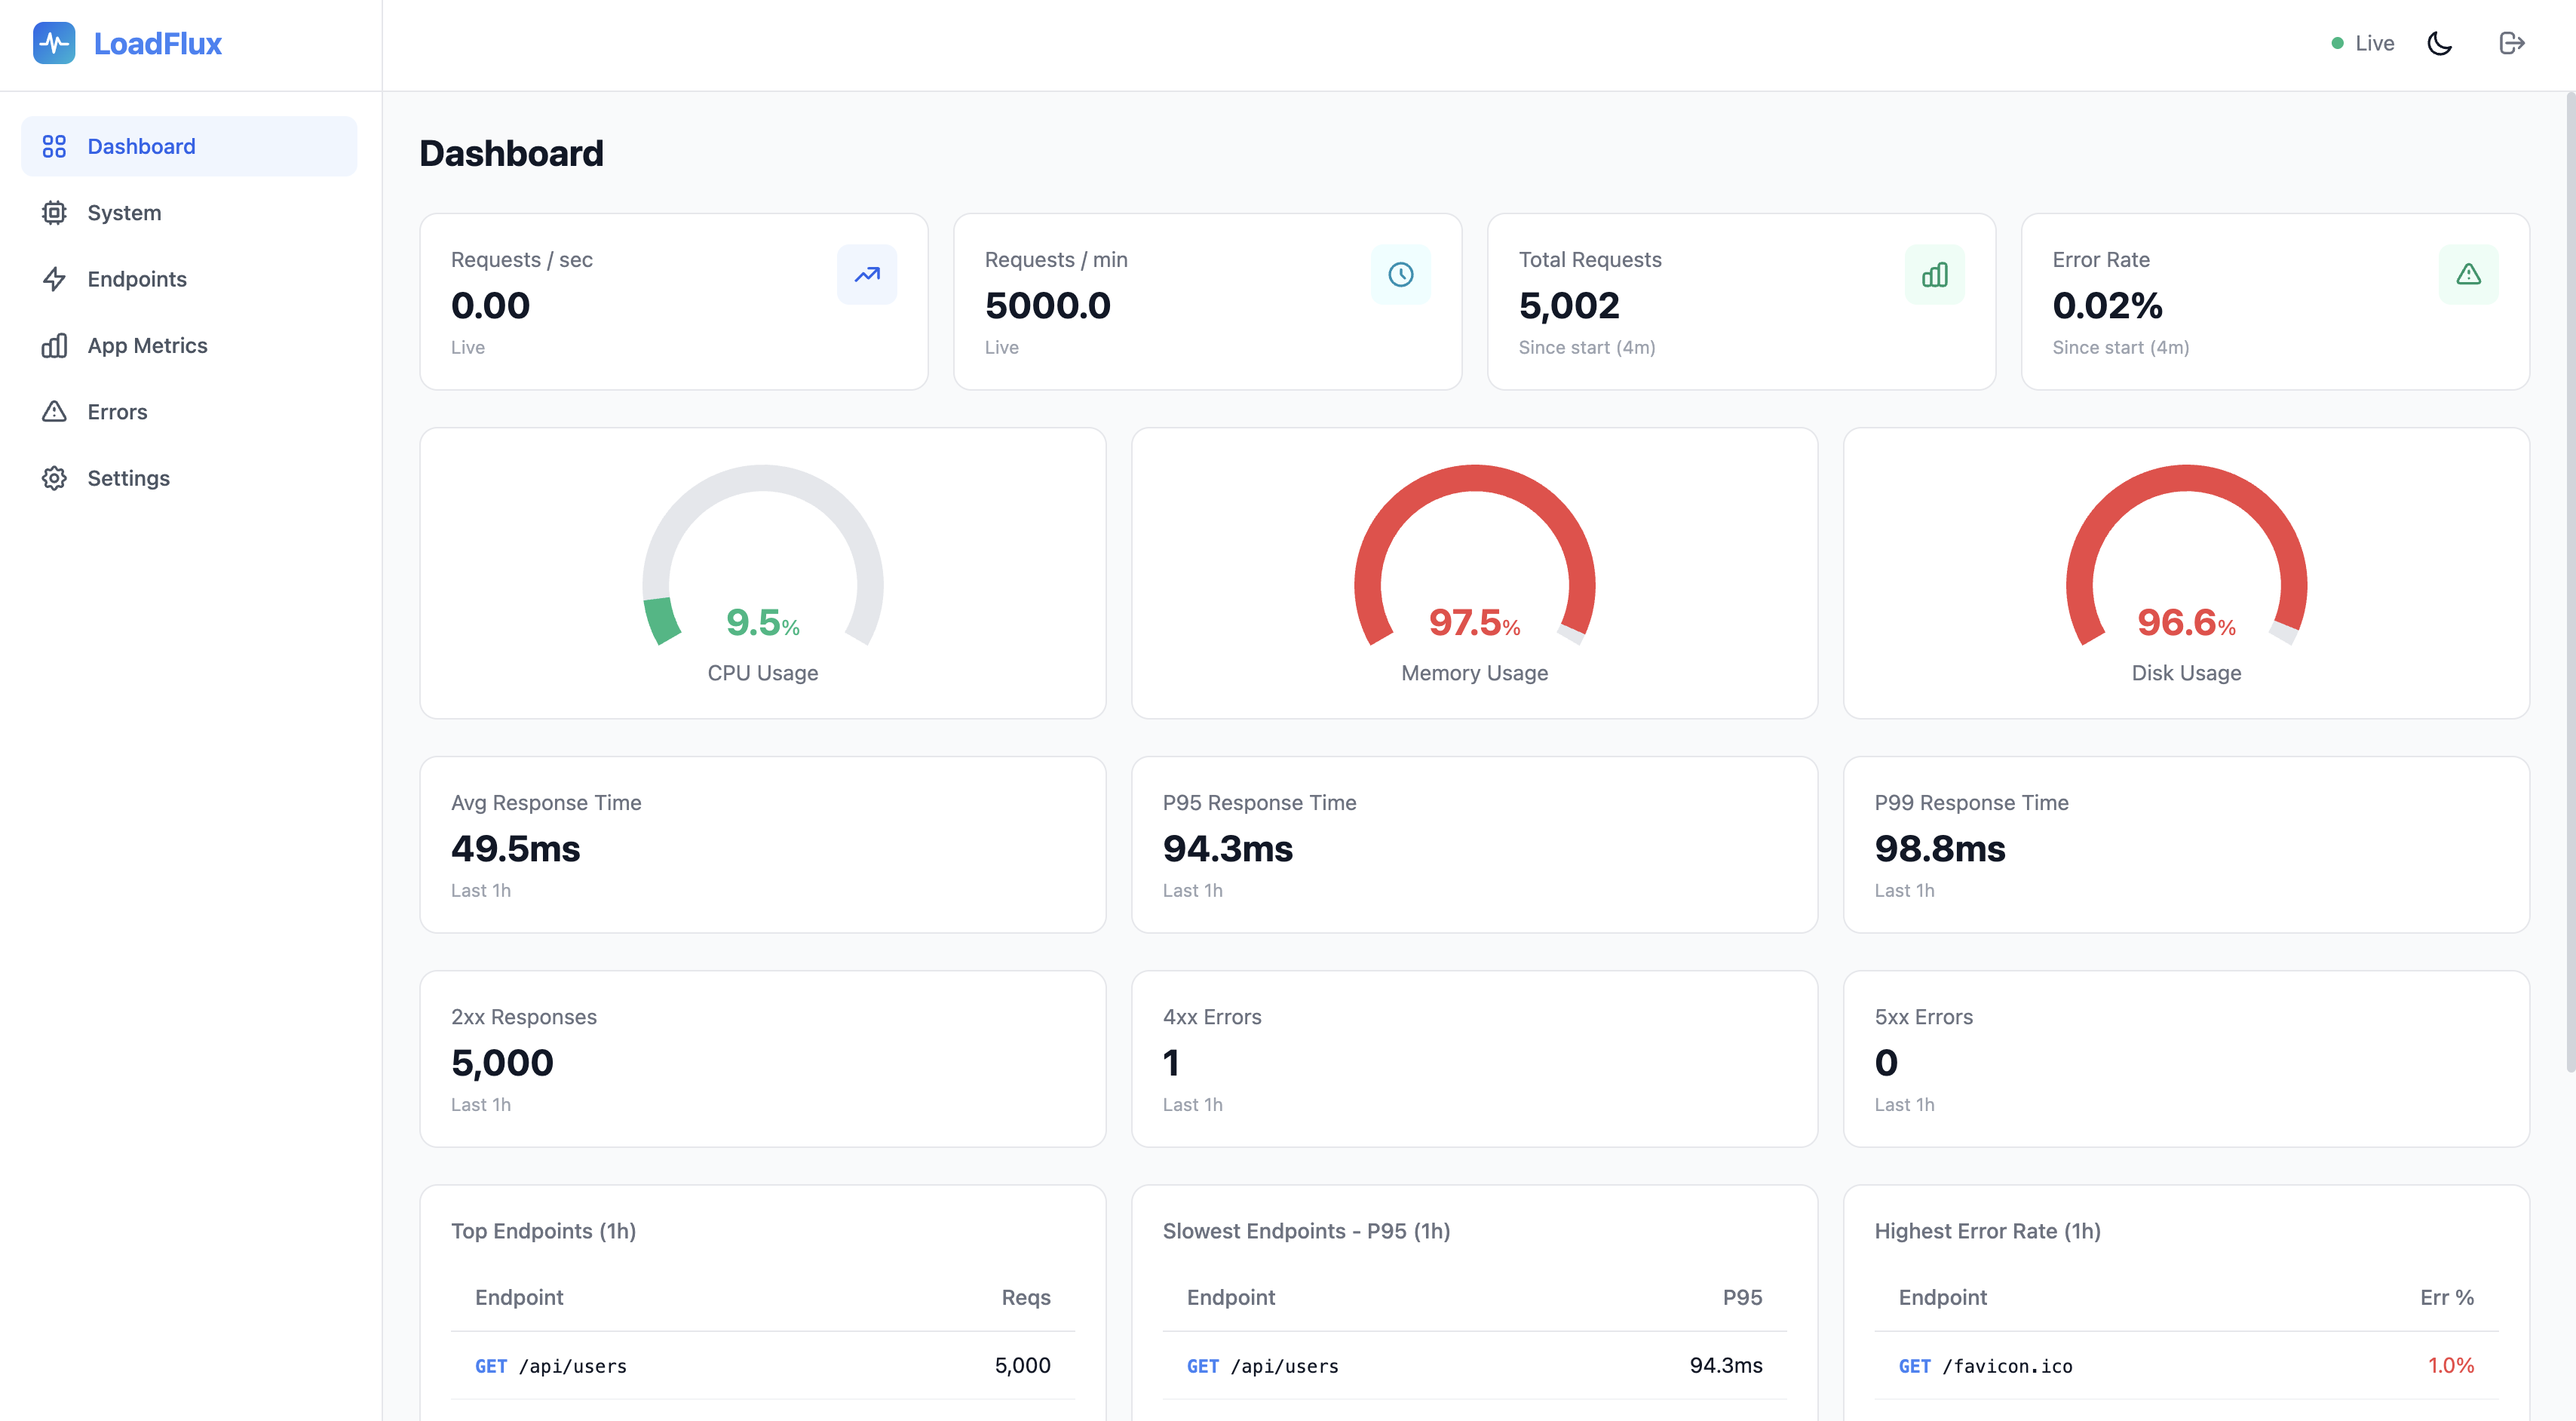
Task: Click the LoadFlux brand name
Action: pyautogui.click(x=157, y=43)
